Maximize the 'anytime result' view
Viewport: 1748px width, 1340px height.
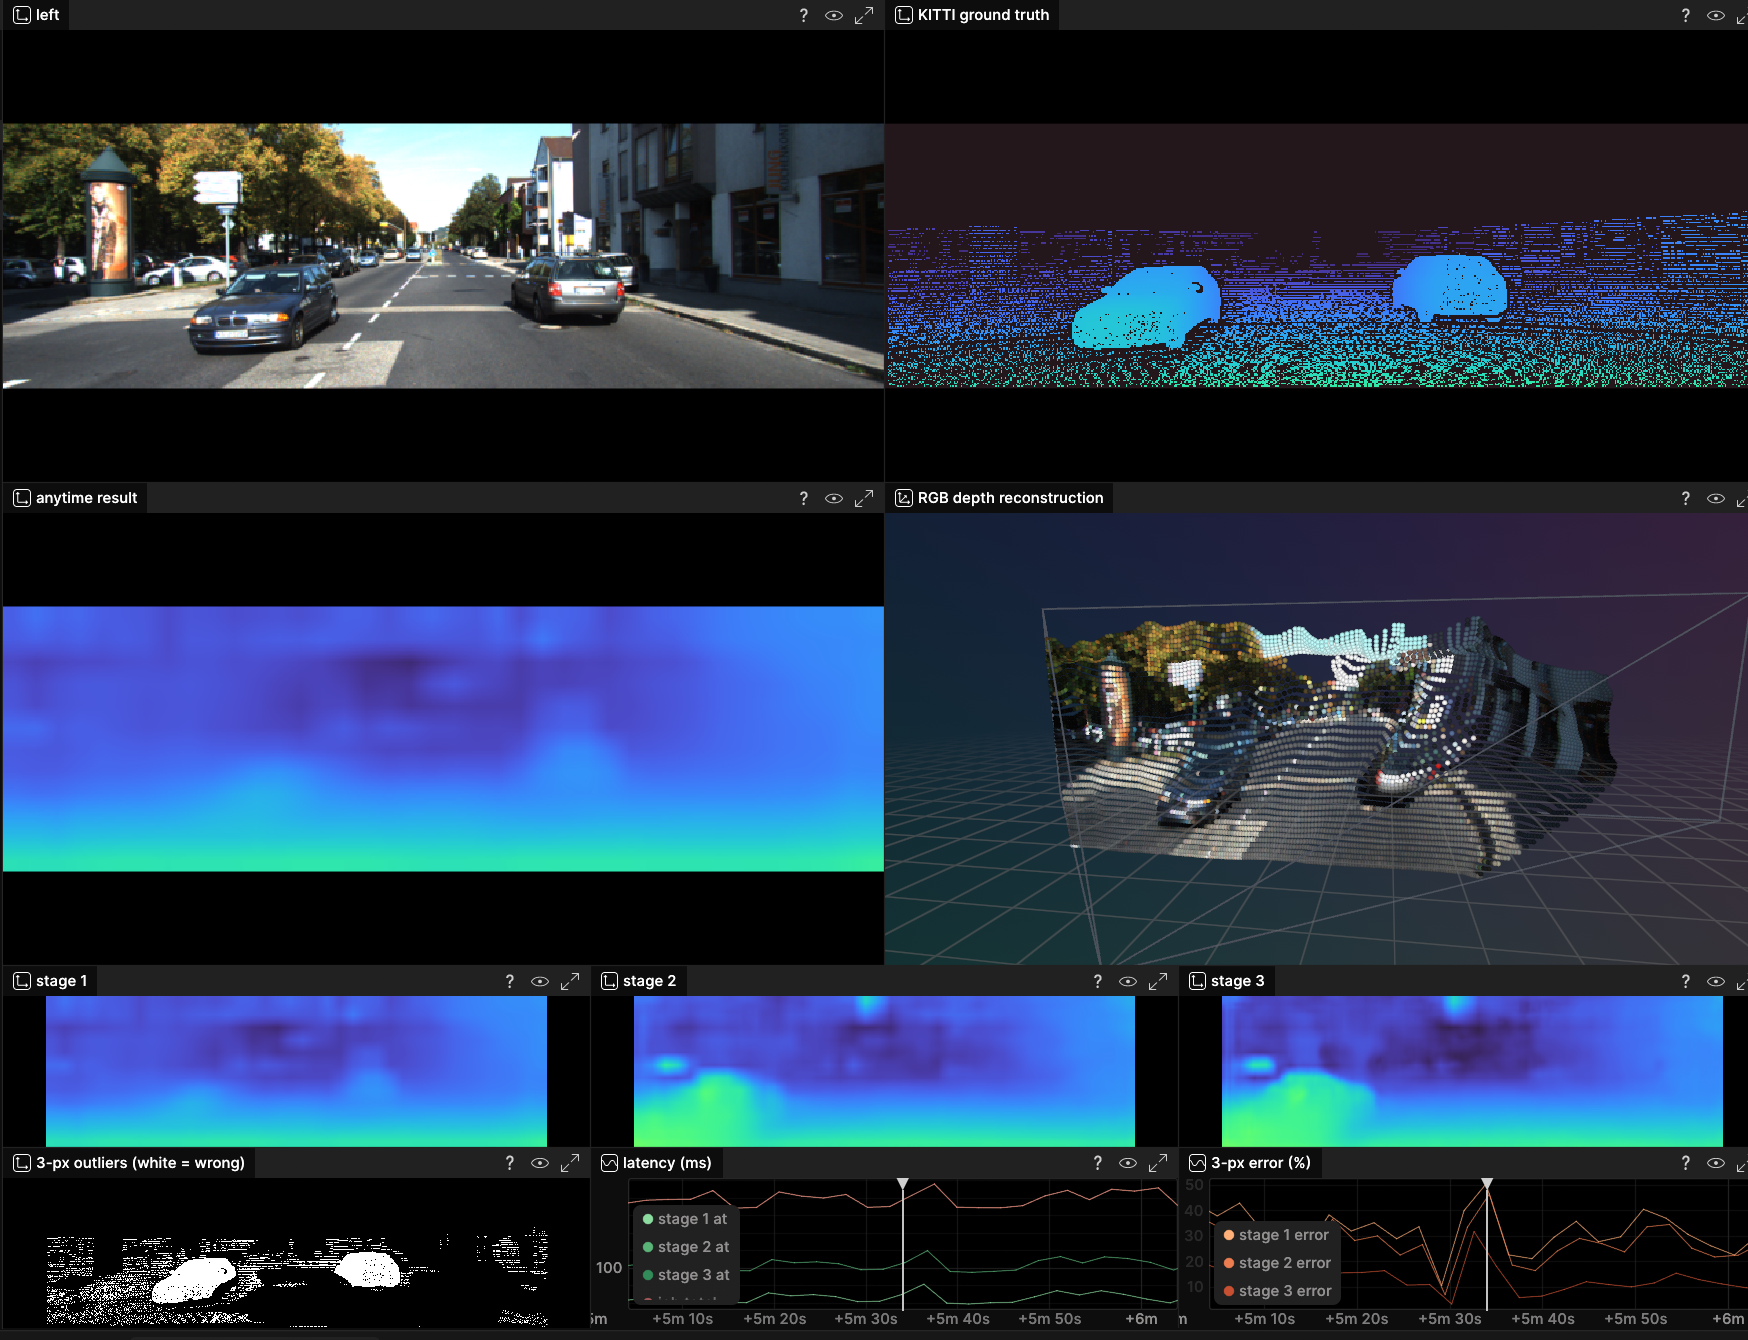(864, 498)
